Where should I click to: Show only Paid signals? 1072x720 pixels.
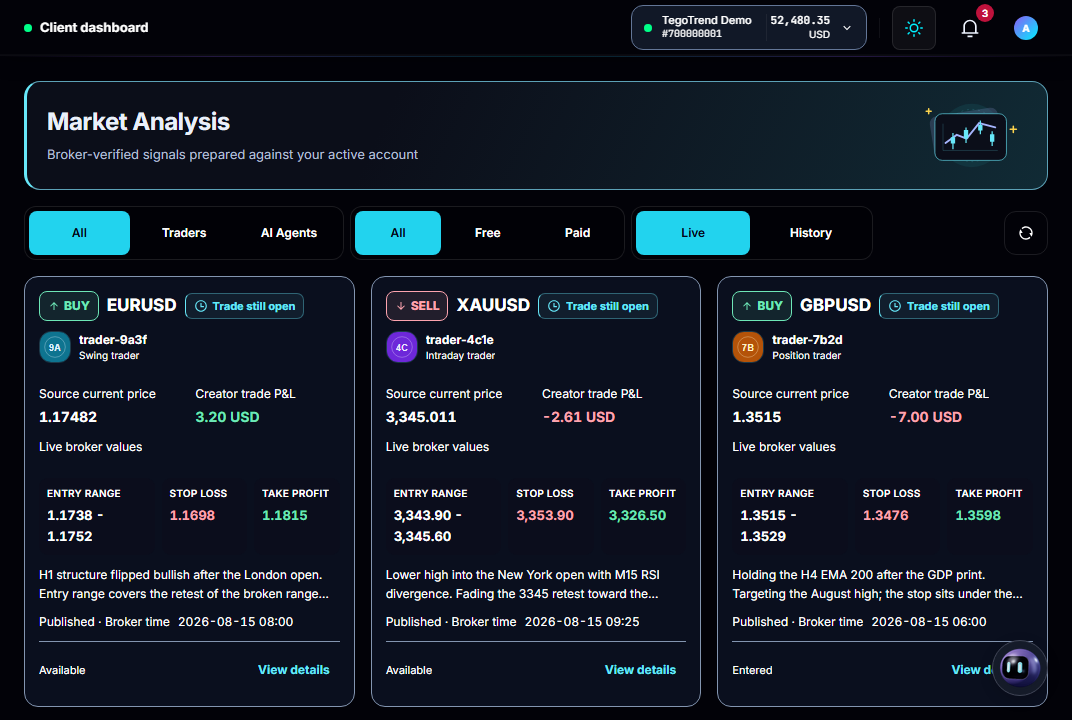577,233
